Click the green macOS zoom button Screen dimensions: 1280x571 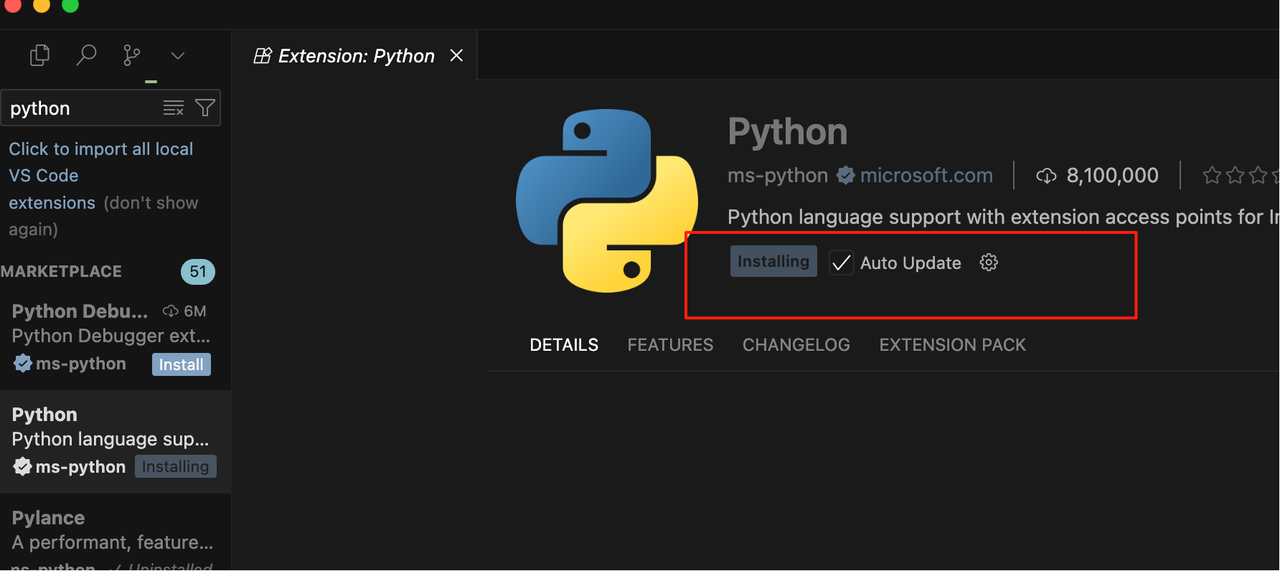point(70,5)
